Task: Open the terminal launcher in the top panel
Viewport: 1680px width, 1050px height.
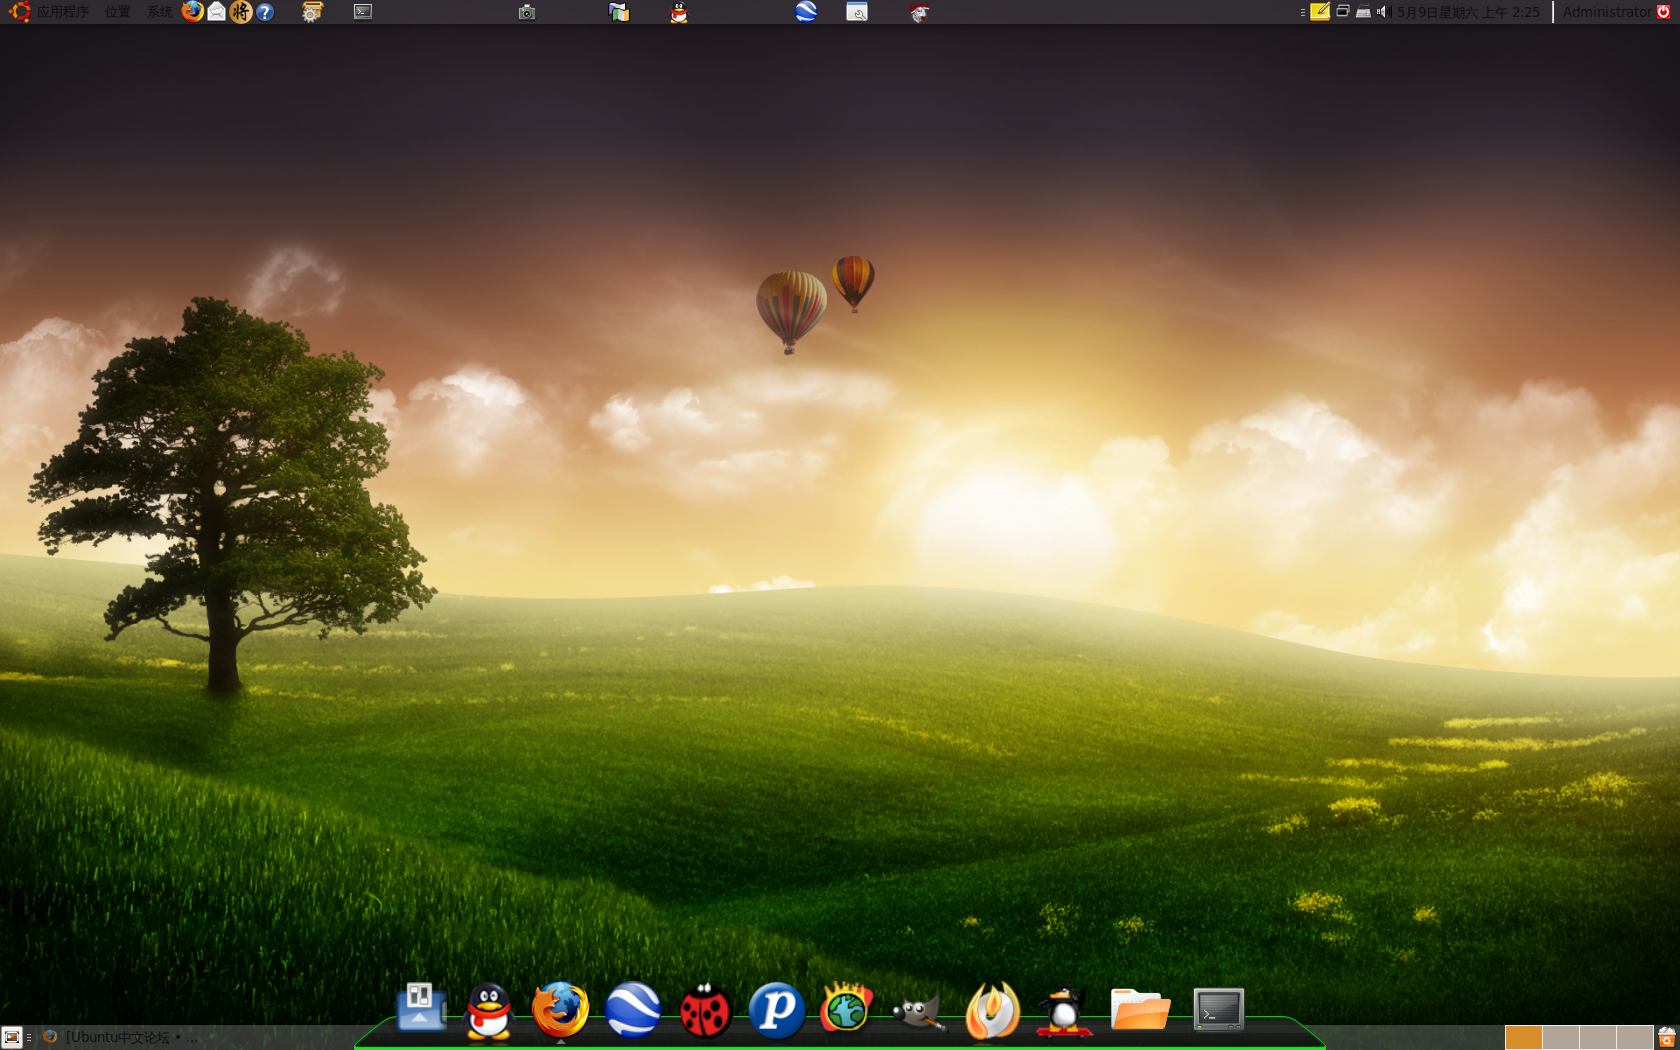Action: point(363,12)
